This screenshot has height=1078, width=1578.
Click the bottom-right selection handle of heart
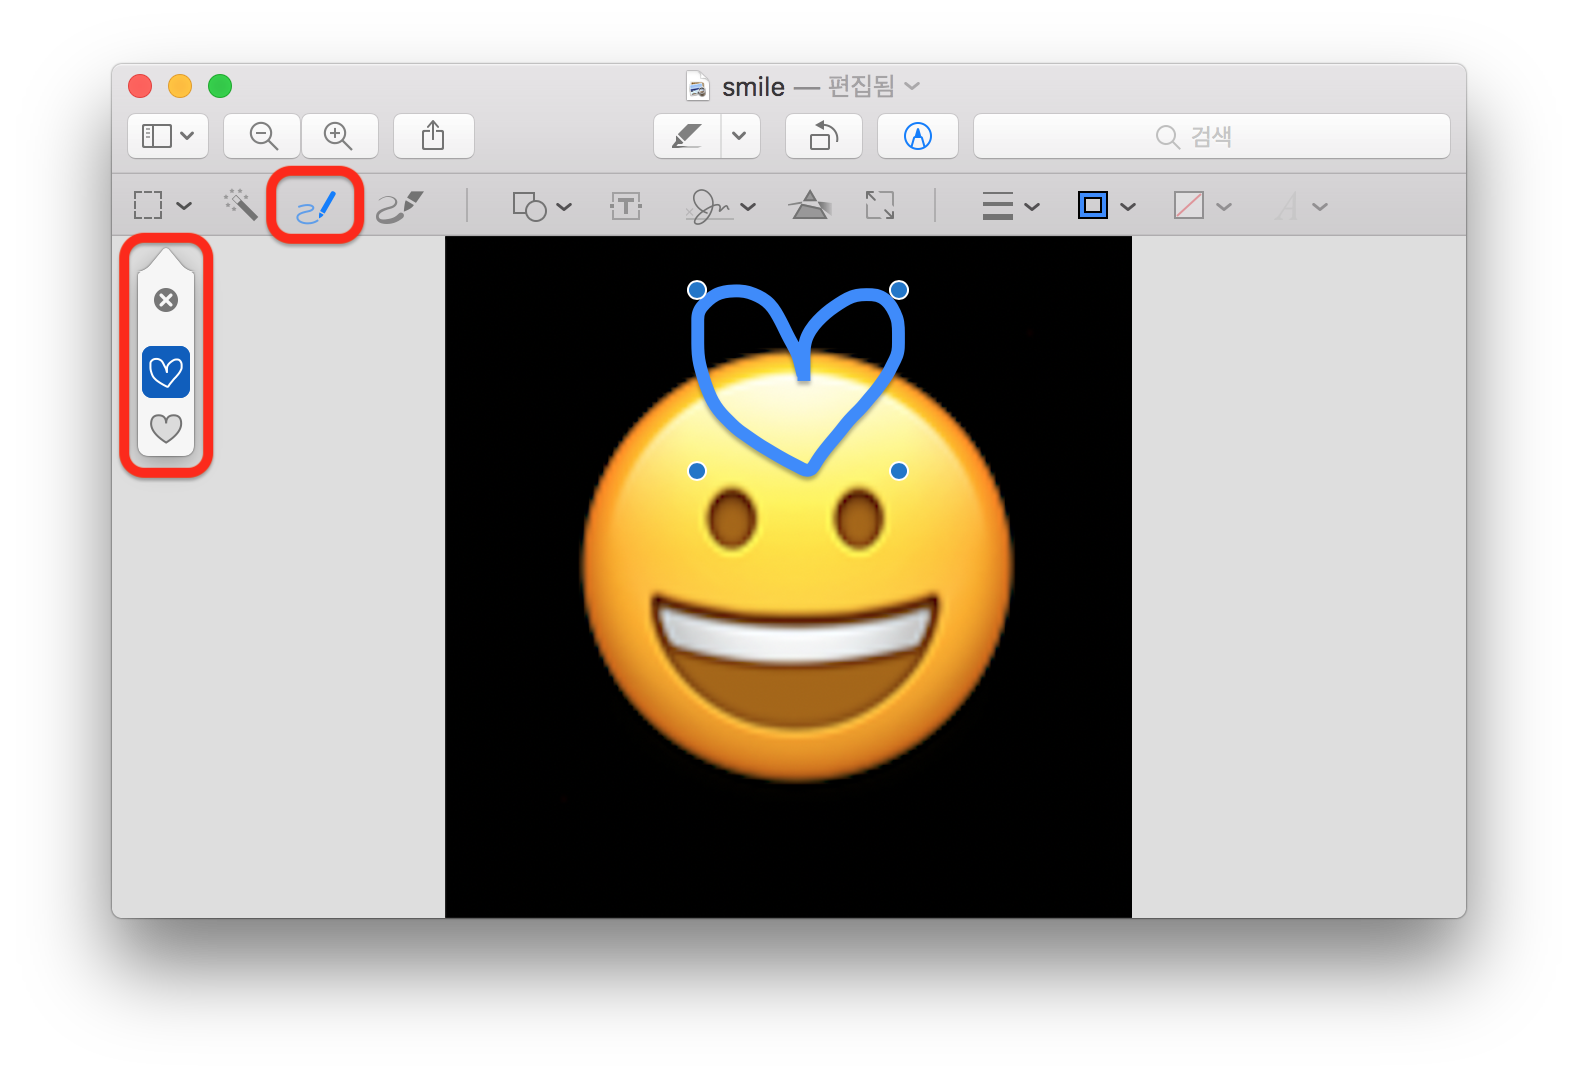tap(899, 471)
